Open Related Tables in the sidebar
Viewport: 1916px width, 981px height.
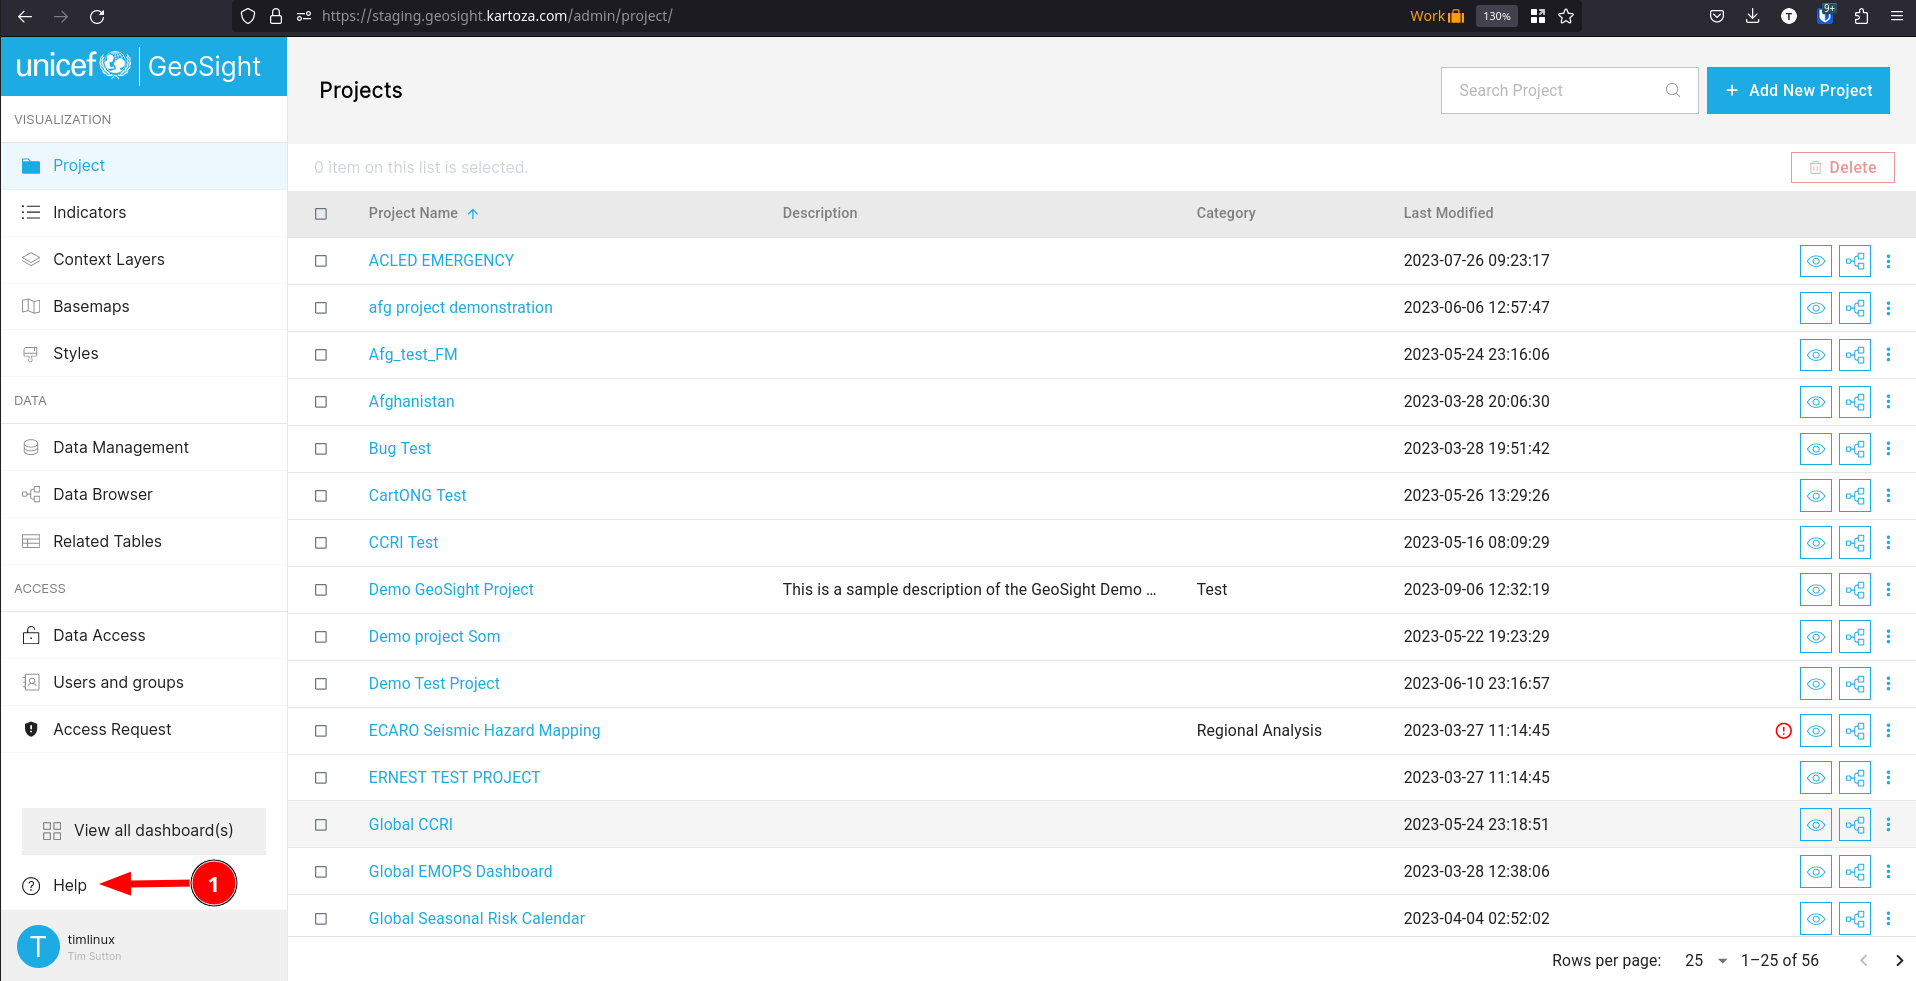click(x=144, y=542)
